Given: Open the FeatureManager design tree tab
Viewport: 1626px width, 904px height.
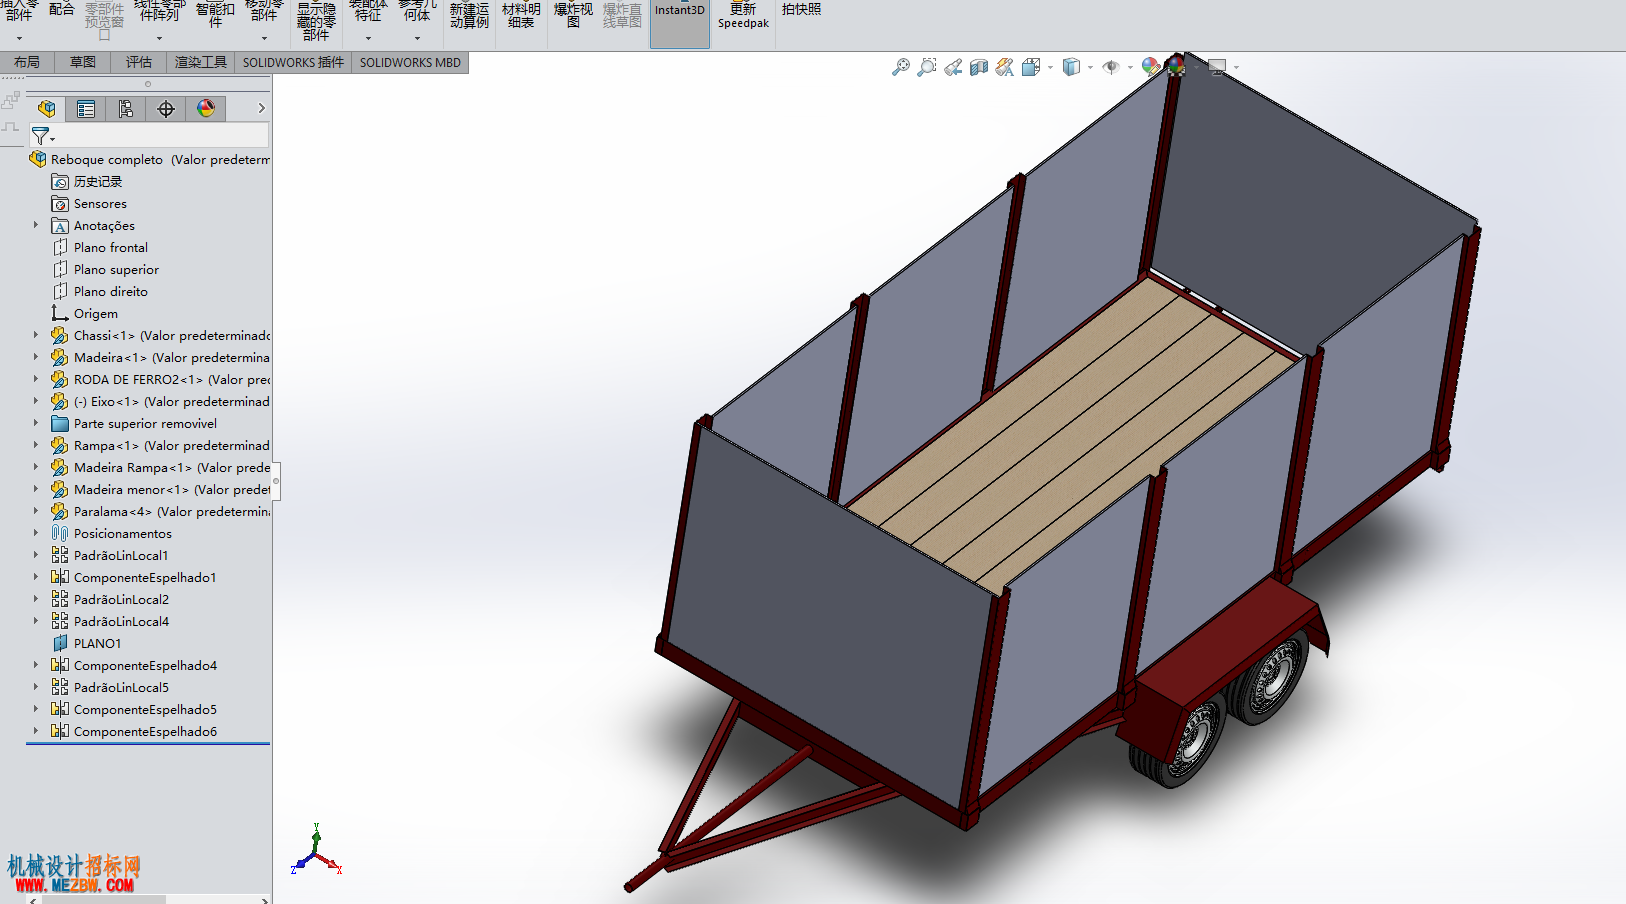Looking at the screenshot, I should click(46, 109).
